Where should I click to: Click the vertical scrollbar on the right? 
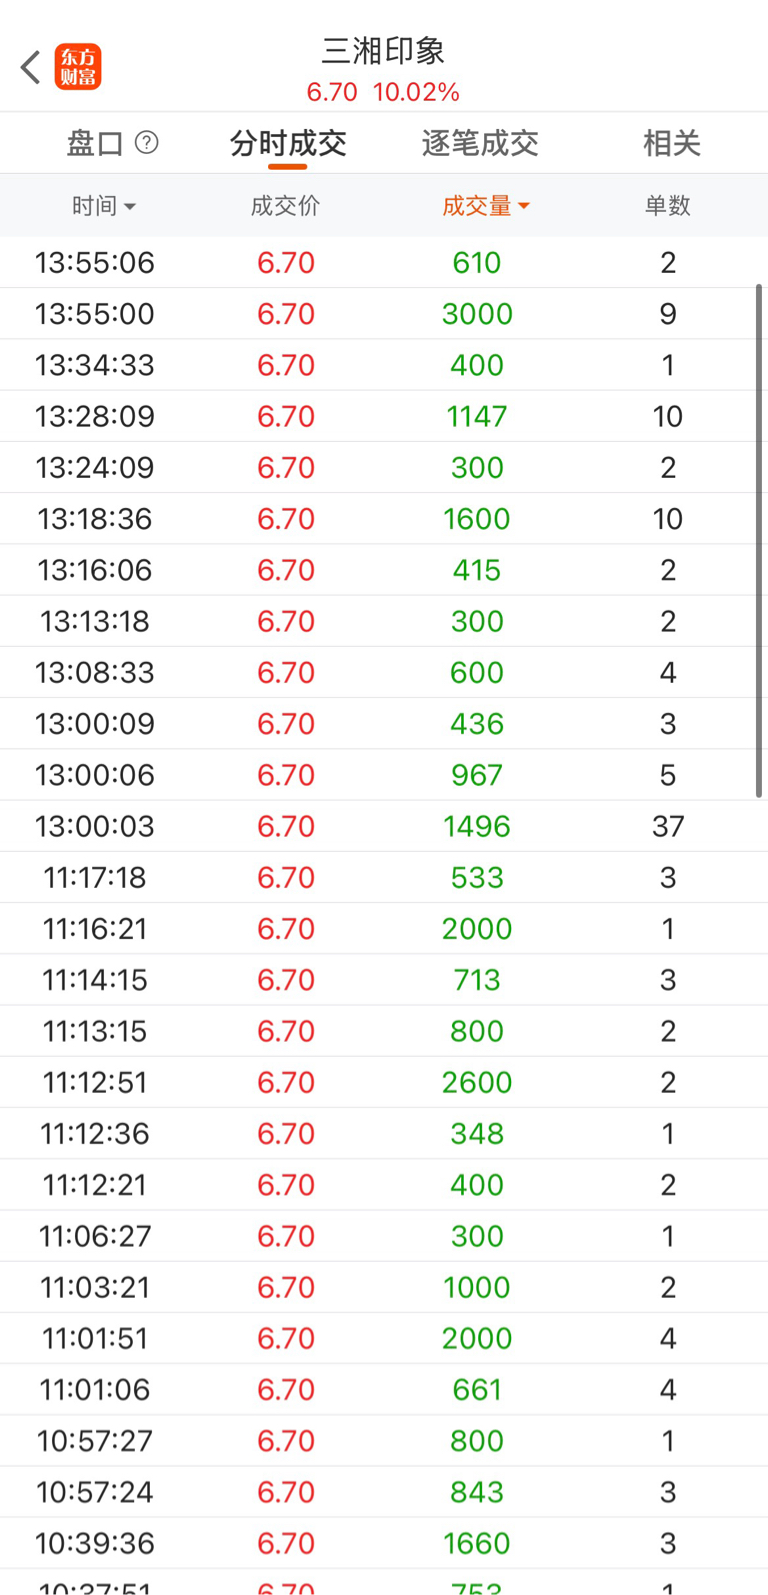(759, 541)
